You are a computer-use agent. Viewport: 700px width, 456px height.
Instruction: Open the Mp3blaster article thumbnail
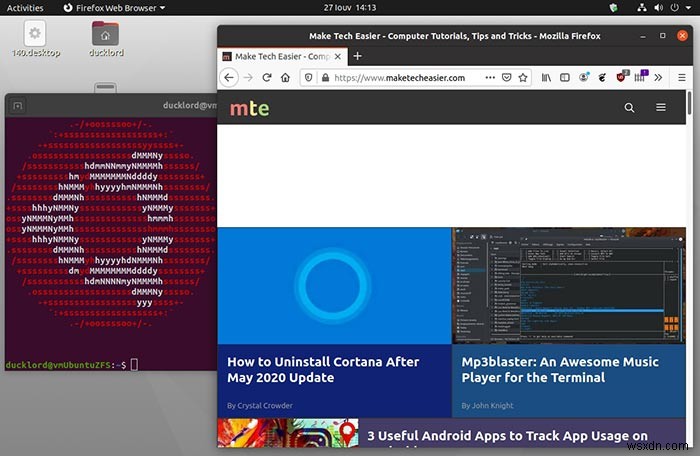click(569, 286)
